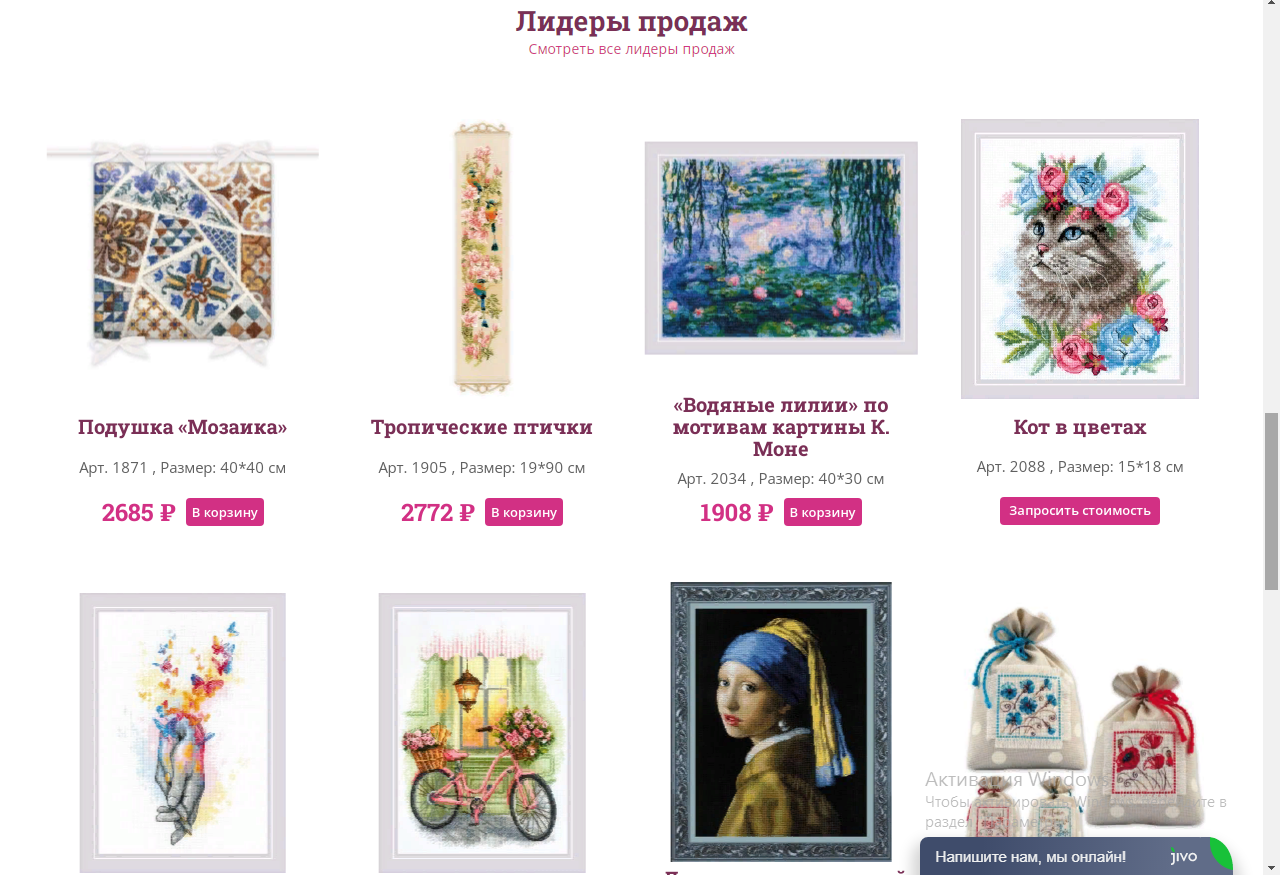Click the page vertical scrollbar thumb
This screenshot has height=875, width=1280.
[x=1271, y=501]
